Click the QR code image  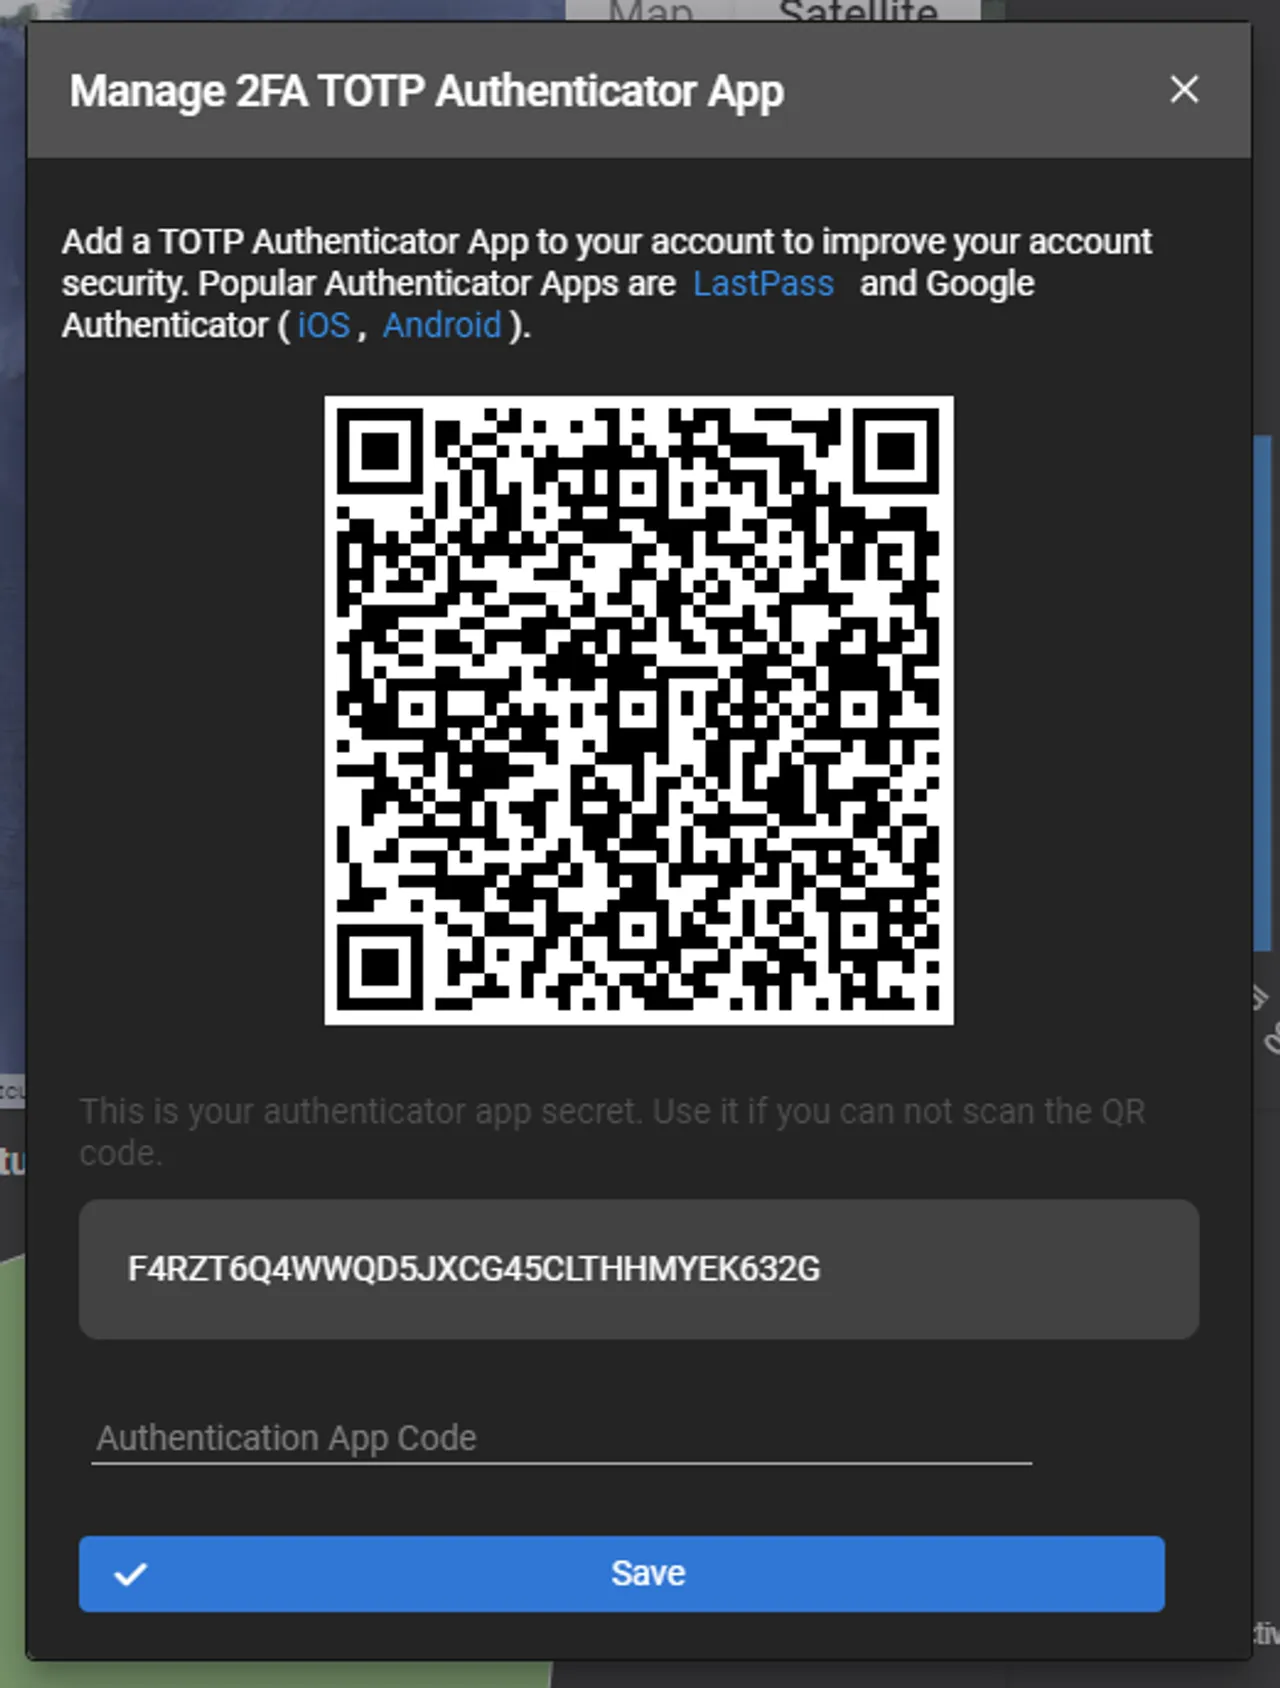639,710
